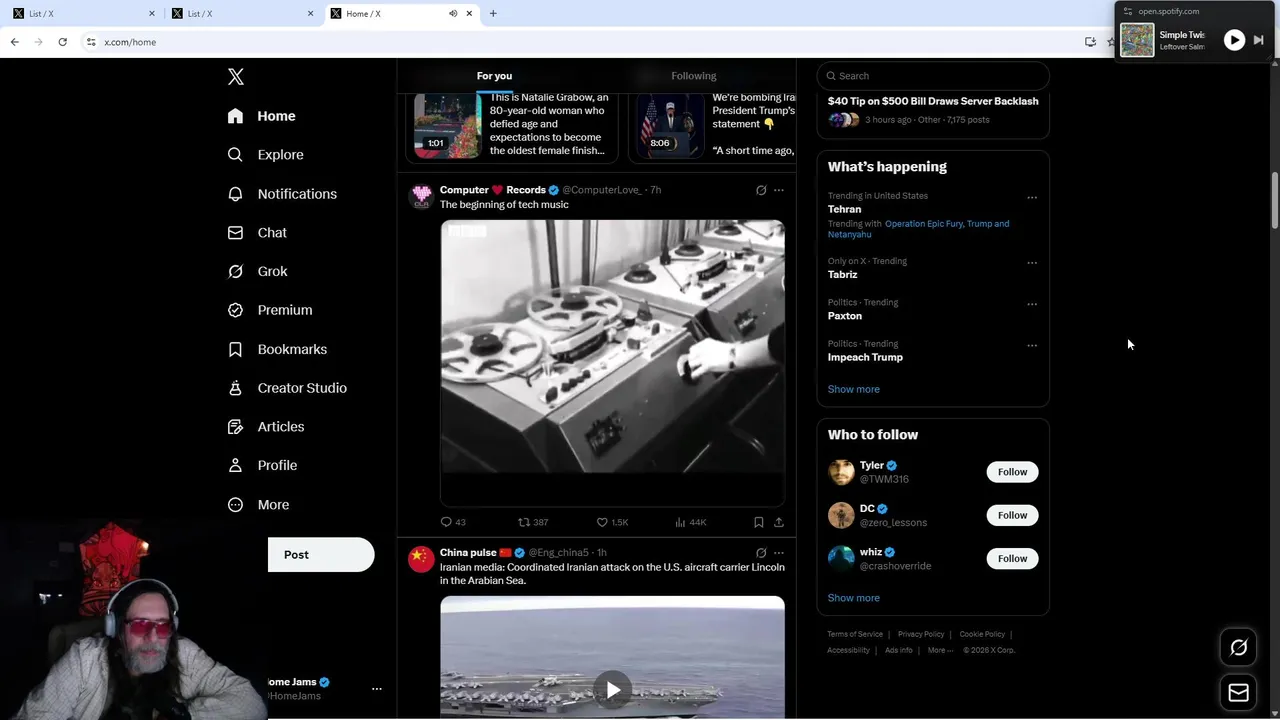The image size is (1280, 720).
Task: Open the Impeach Trump trending topic
Action: coord(865,357)
